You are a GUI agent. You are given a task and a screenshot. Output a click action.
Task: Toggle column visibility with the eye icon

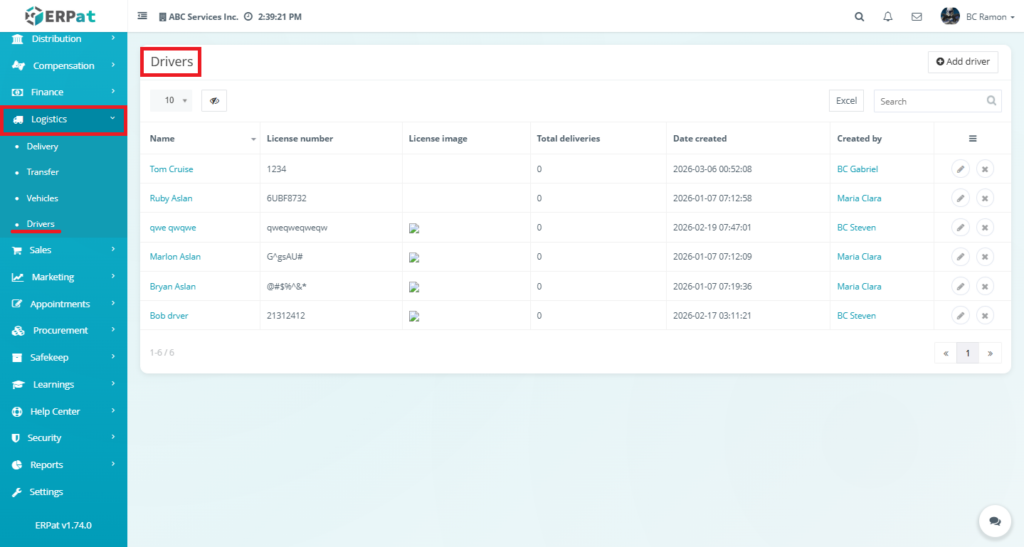(x=214, y=101)
